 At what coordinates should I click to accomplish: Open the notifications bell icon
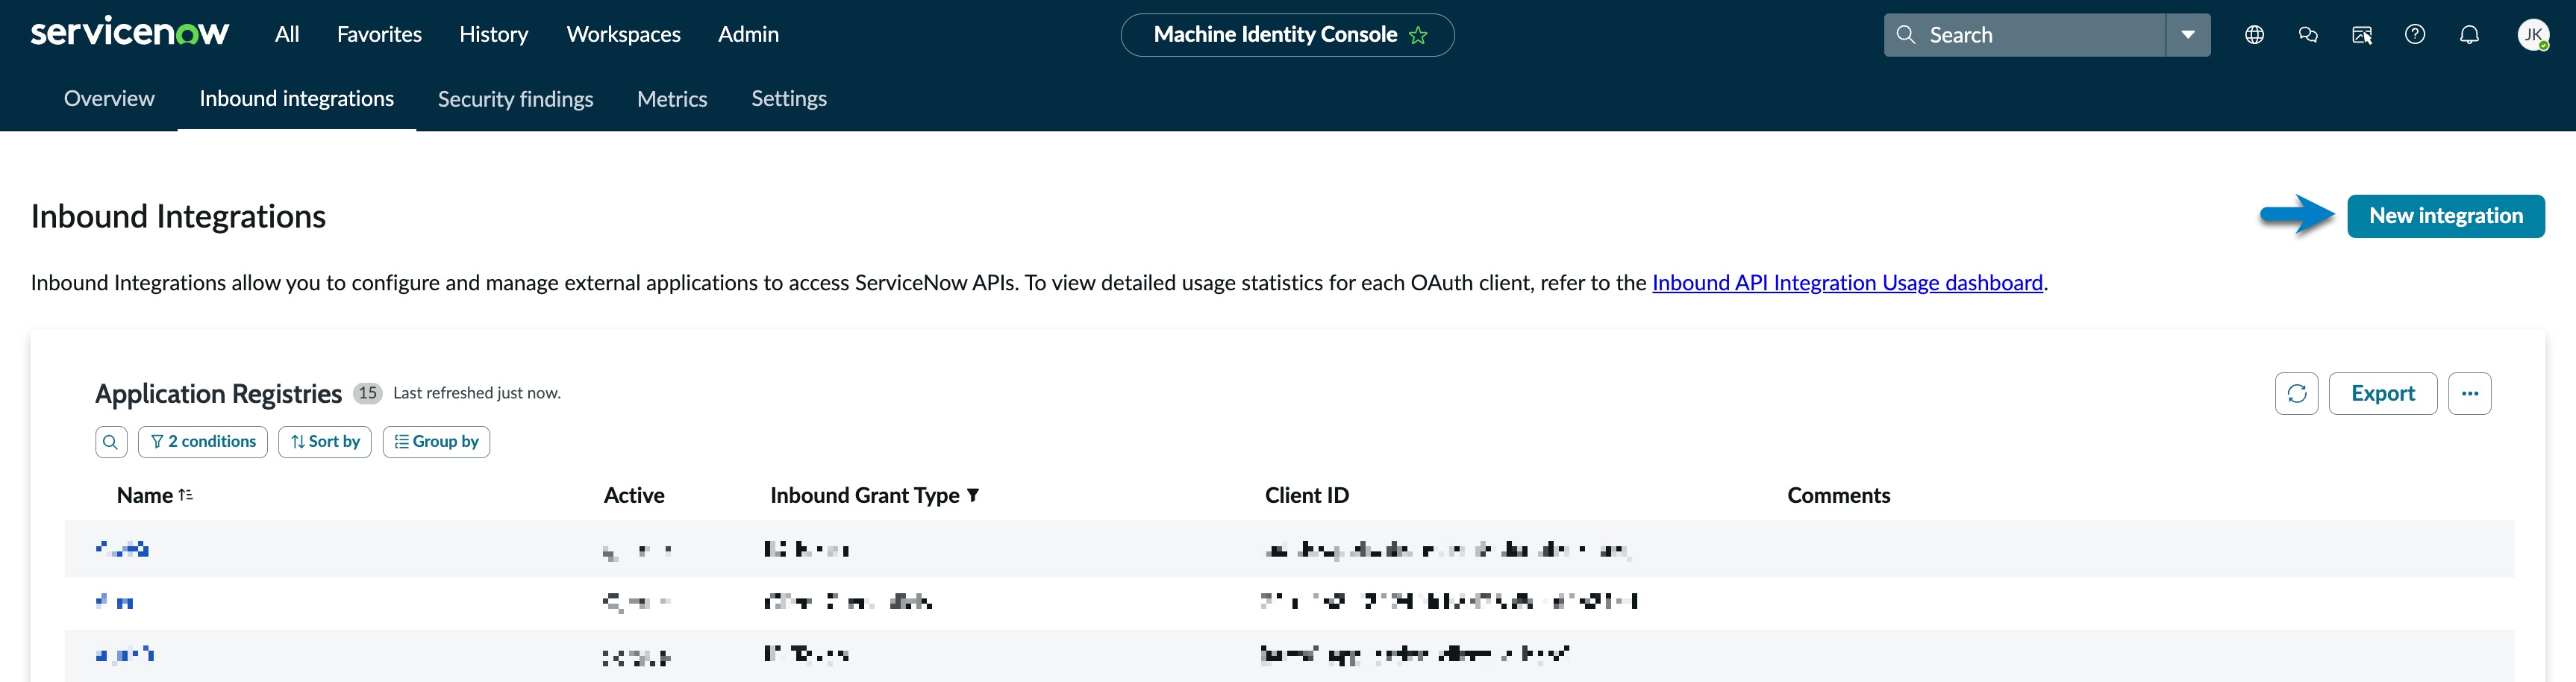[2469, 35]
